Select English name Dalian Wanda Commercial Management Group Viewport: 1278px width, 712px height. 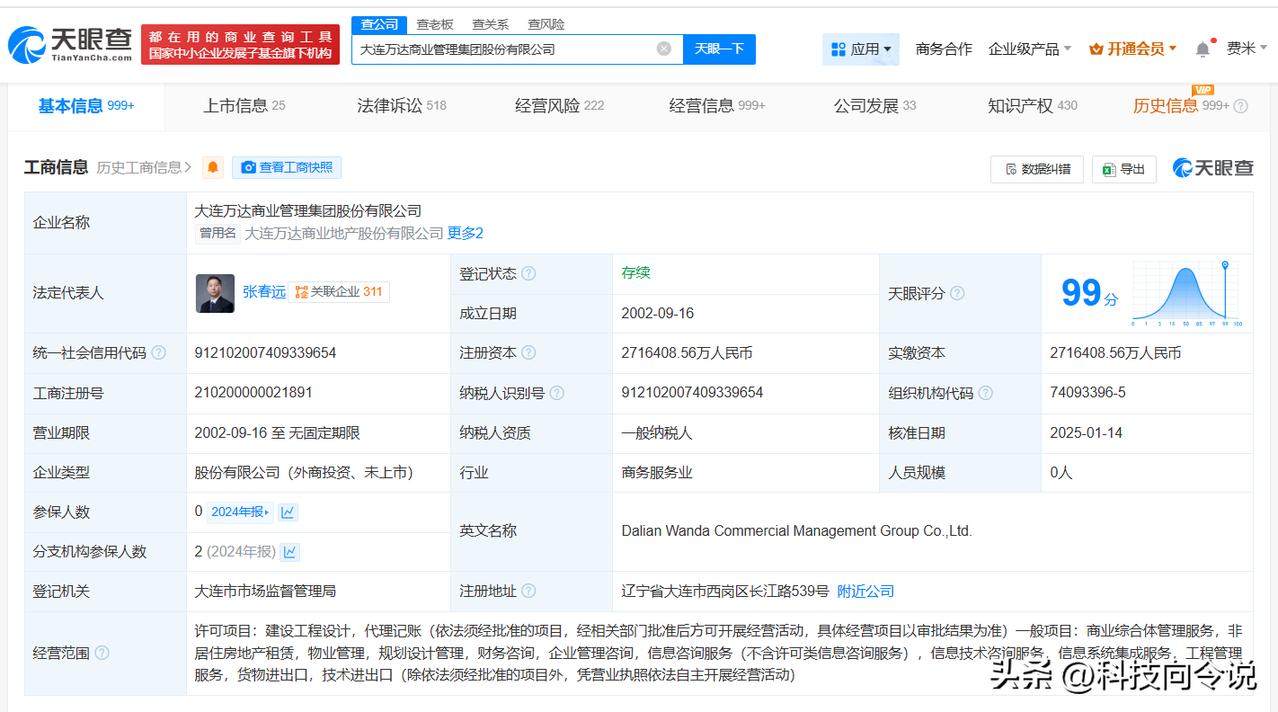pyautogui.click(x=797, y=531)
